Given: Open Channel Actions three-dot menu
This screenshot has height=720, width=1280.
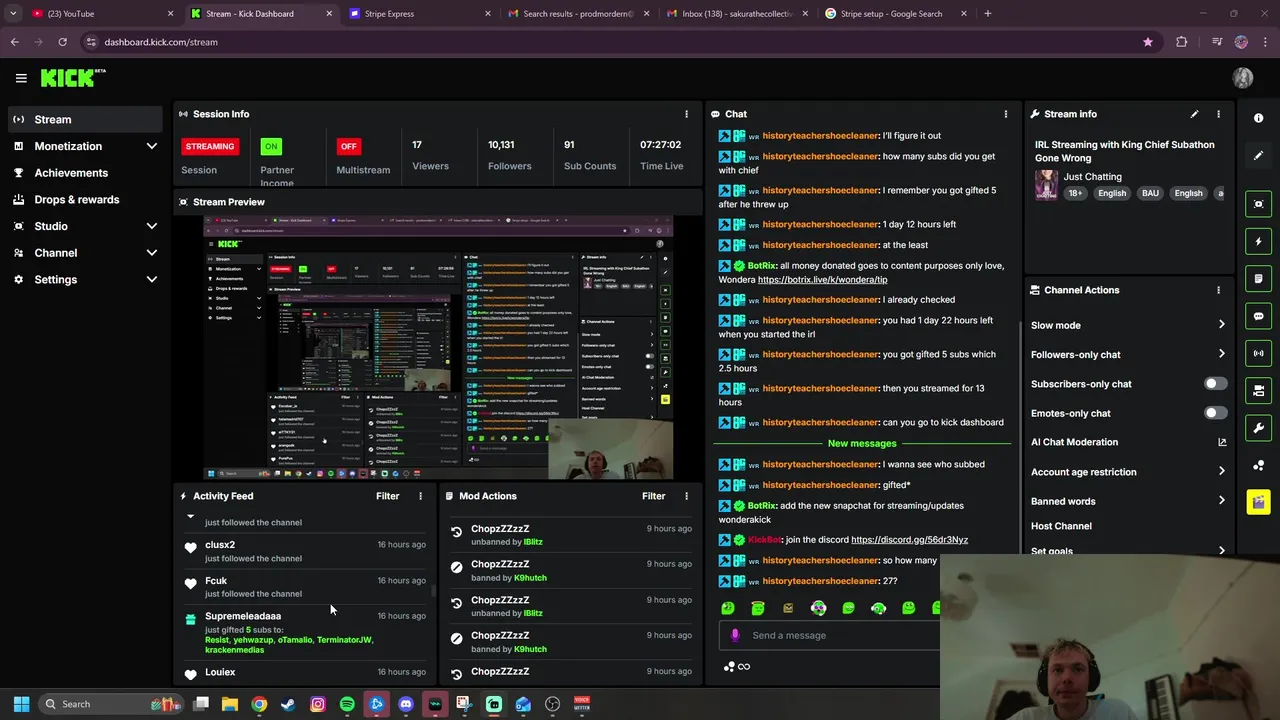Looking at the screenshot, I should tap(1218, 290).
